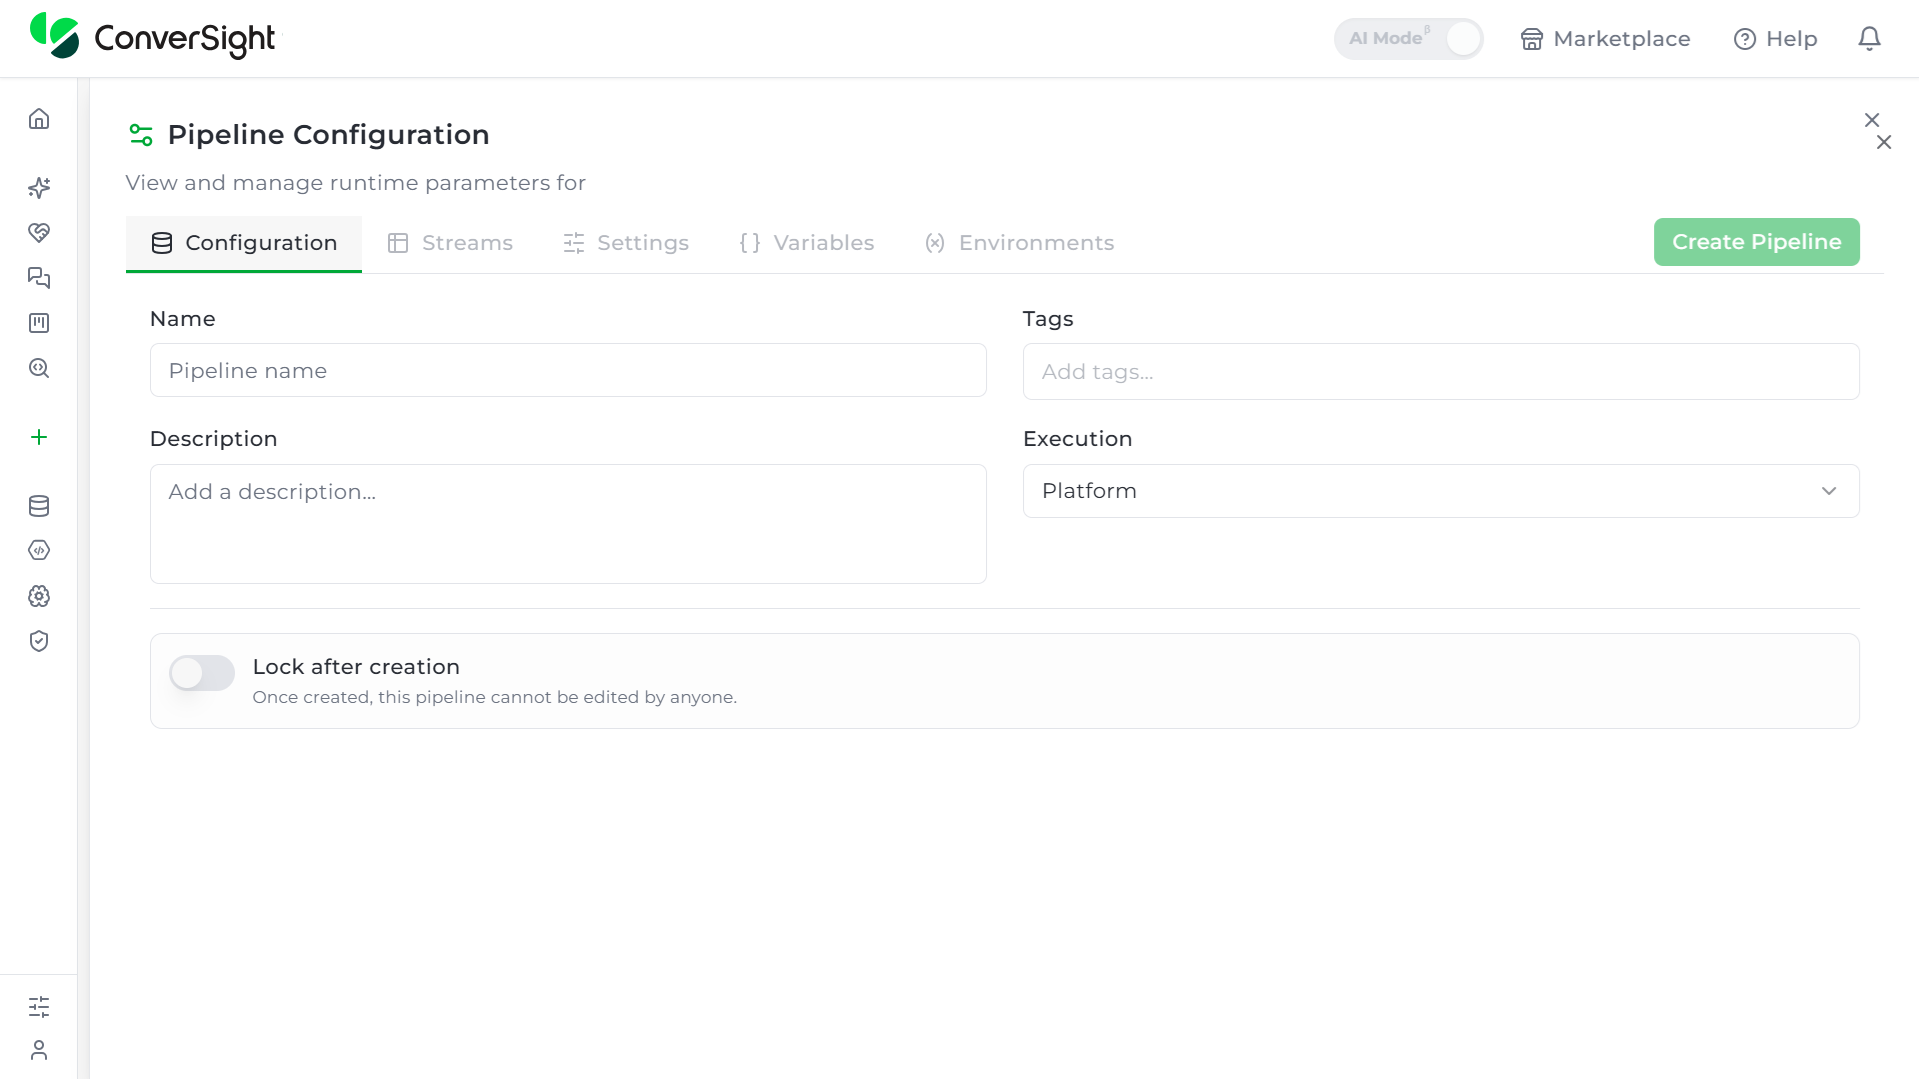Switch to the Settings tab
Screen dimensions: 1919x1079
click(626, 243)
